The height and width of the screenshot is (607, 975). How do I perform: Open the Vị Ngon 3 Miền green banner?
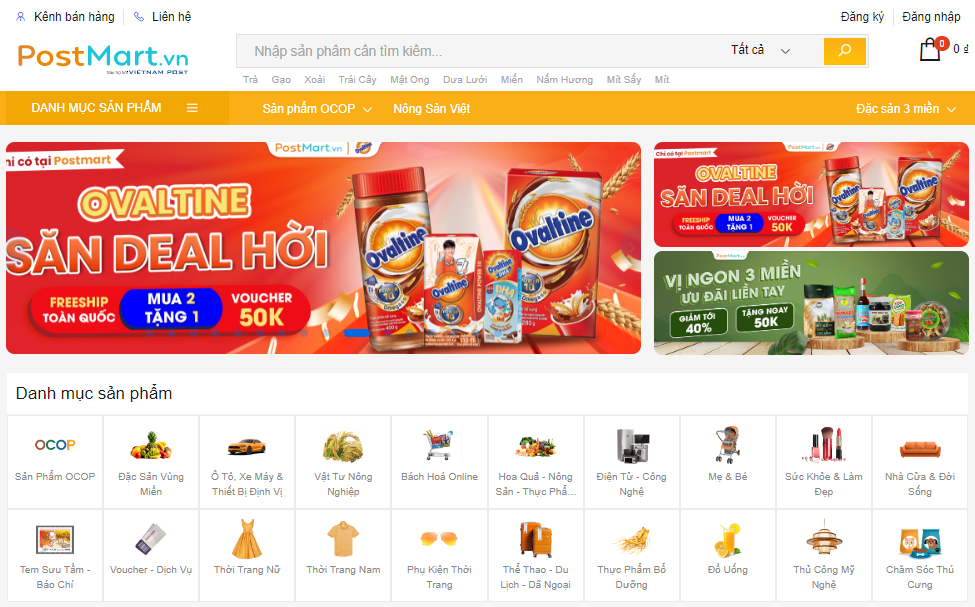(811, 303)
